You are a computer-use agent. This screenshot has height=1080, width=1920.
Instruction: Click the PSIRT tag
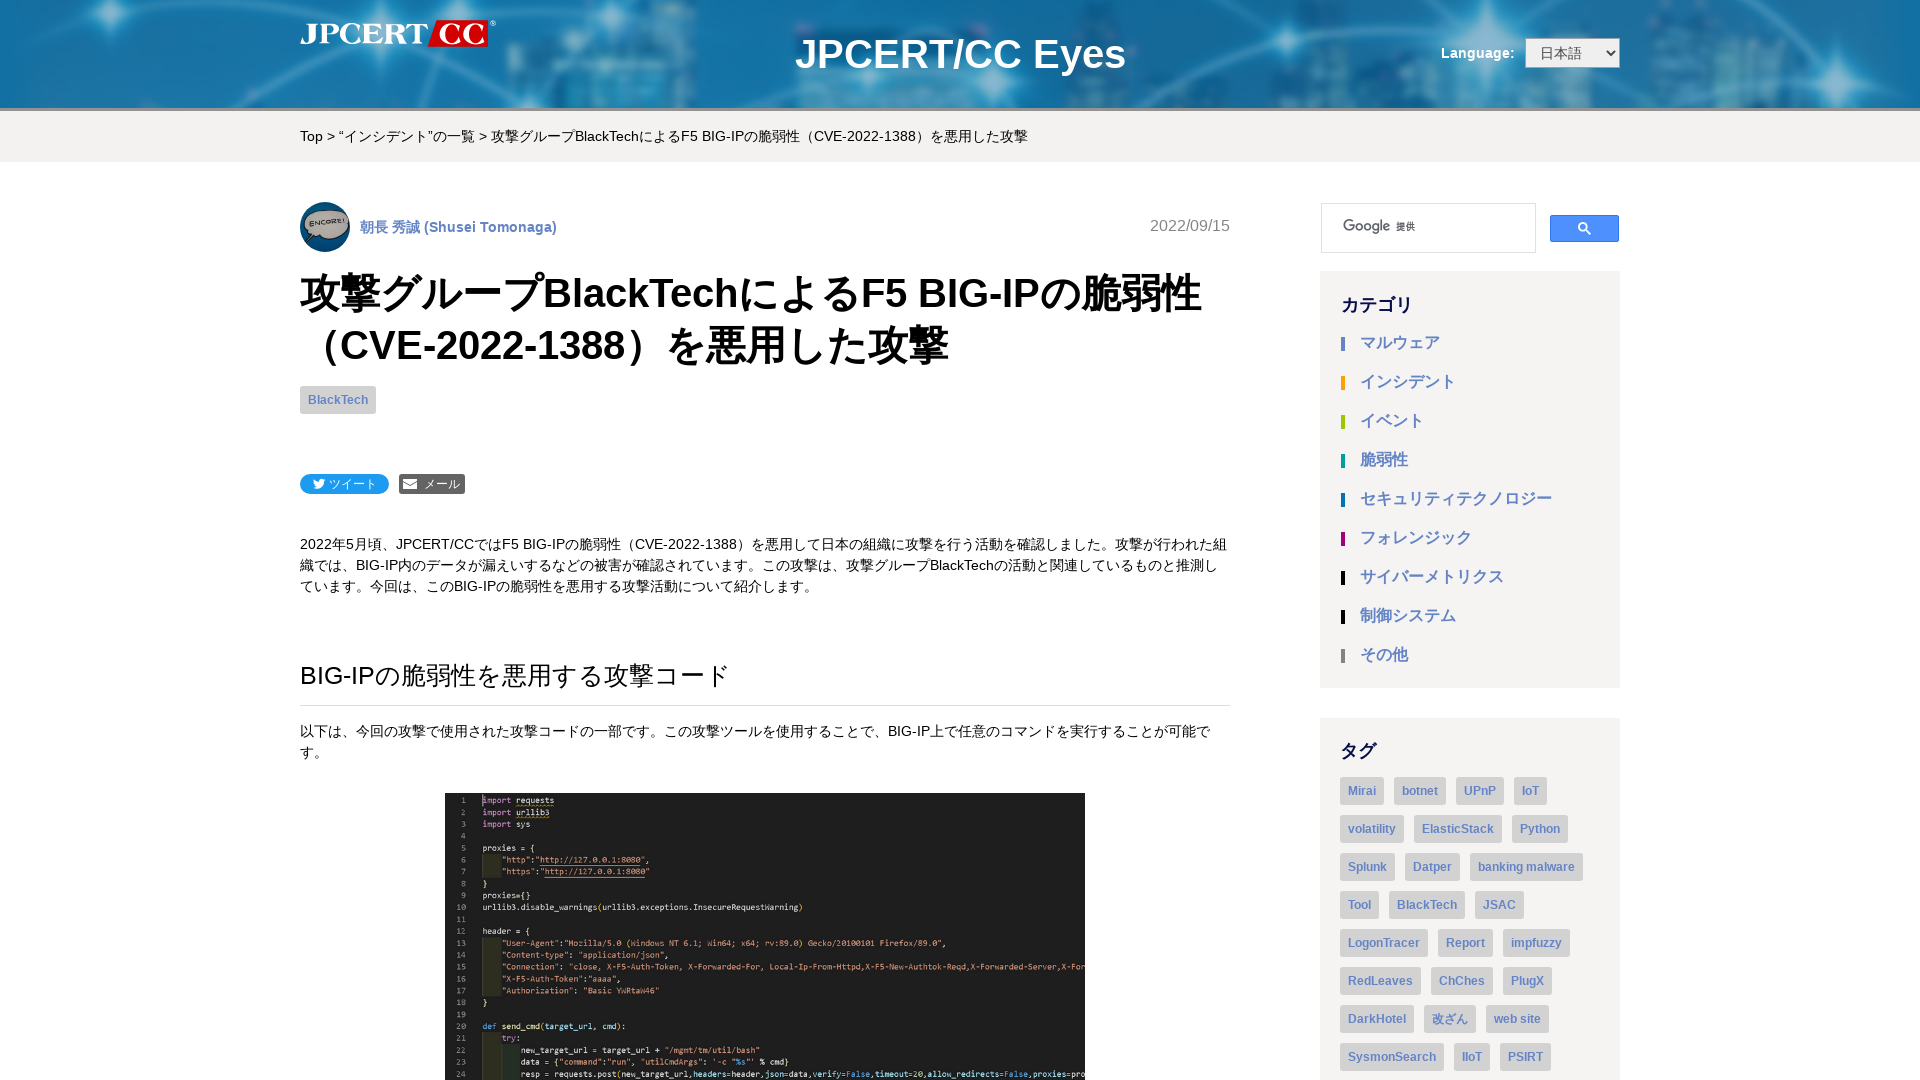[1525, 1056]
